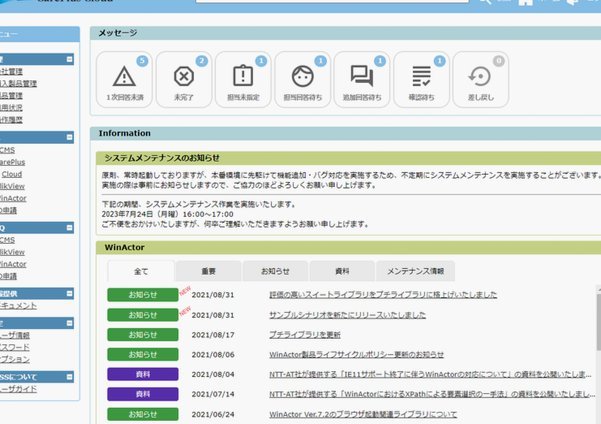Open the 追加回答待ち chat bubbles card
601x424 pixels.
pos(362,79)
